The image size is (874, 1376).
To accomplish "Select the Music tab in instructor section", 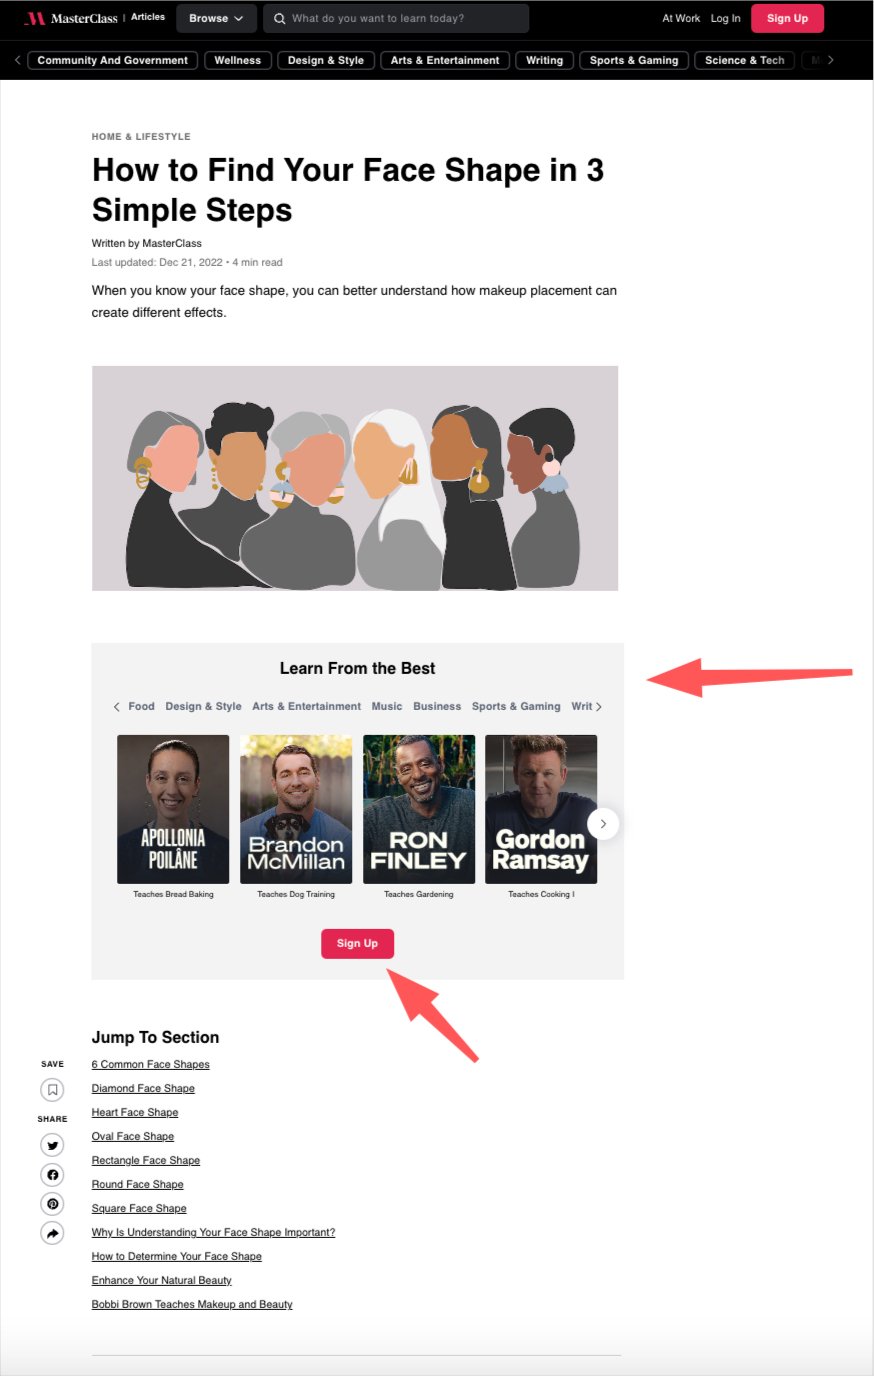I will point(387,706).
